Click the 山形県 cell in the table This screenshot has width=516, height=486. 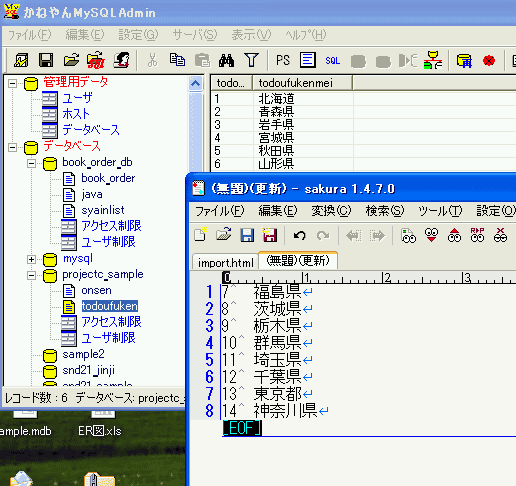click(276, 164)
